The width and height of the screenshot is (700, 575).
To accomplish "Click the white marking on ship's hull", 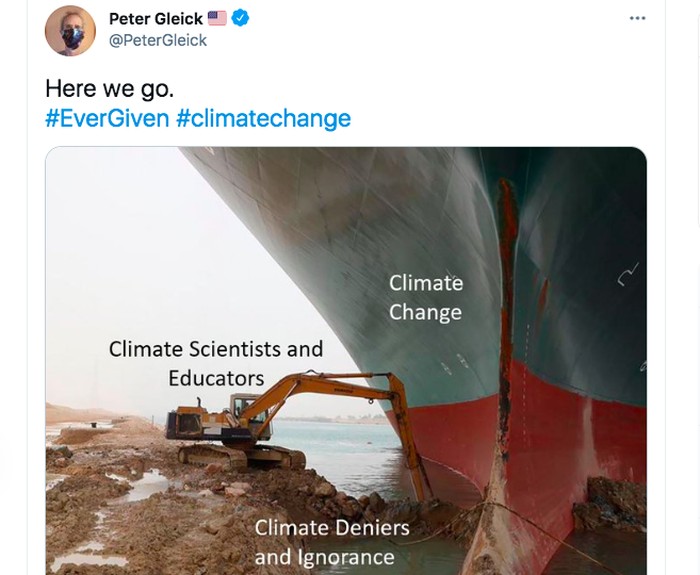I will 628,275.
